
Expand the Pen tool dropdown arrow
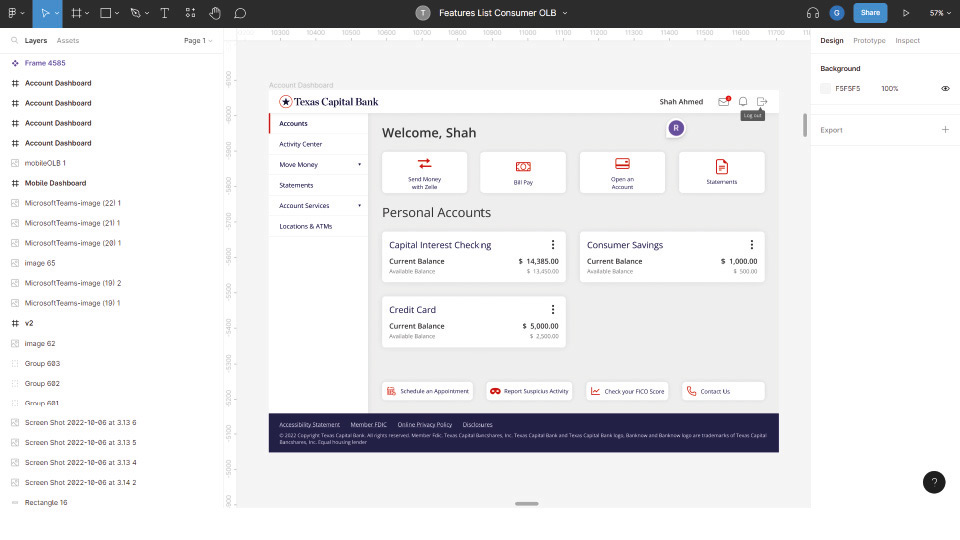tap(147, 13)
